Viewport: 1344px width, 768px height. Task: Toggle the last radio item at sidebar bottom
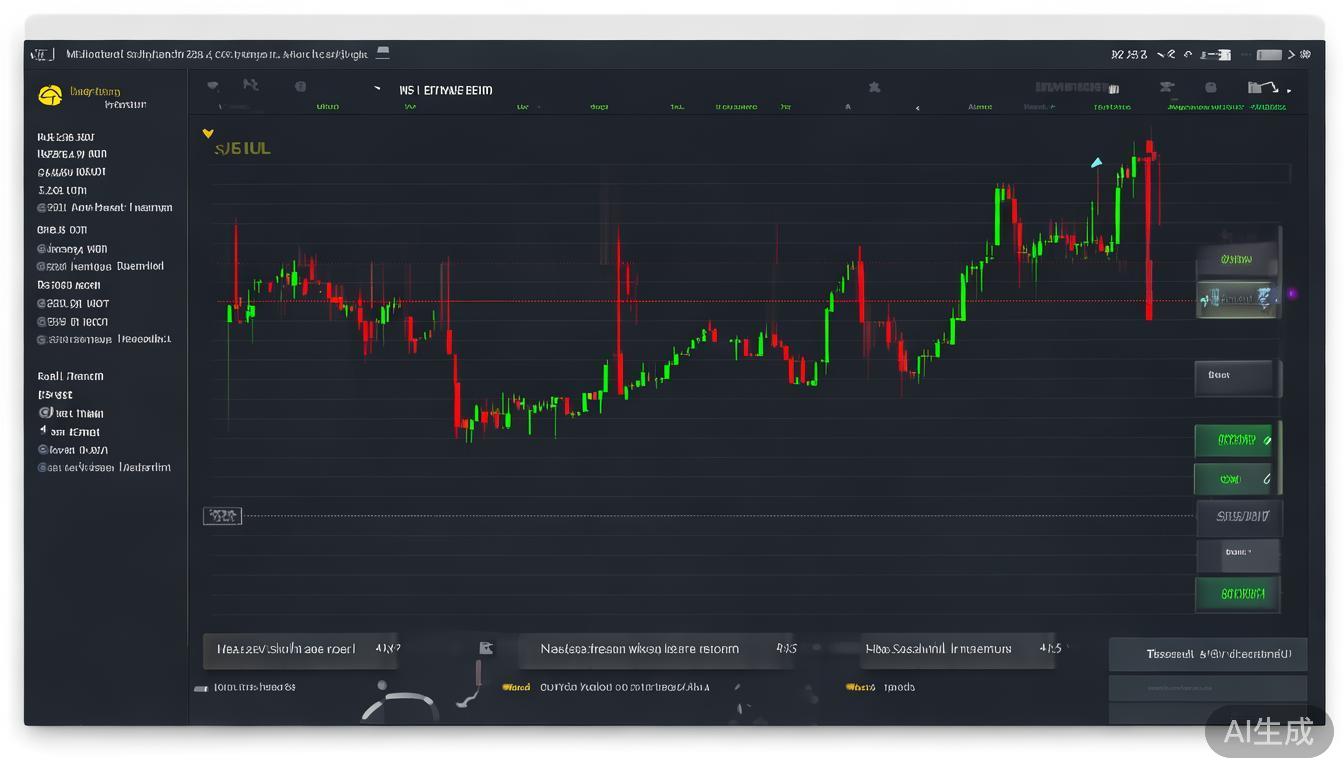pos(43,467)
